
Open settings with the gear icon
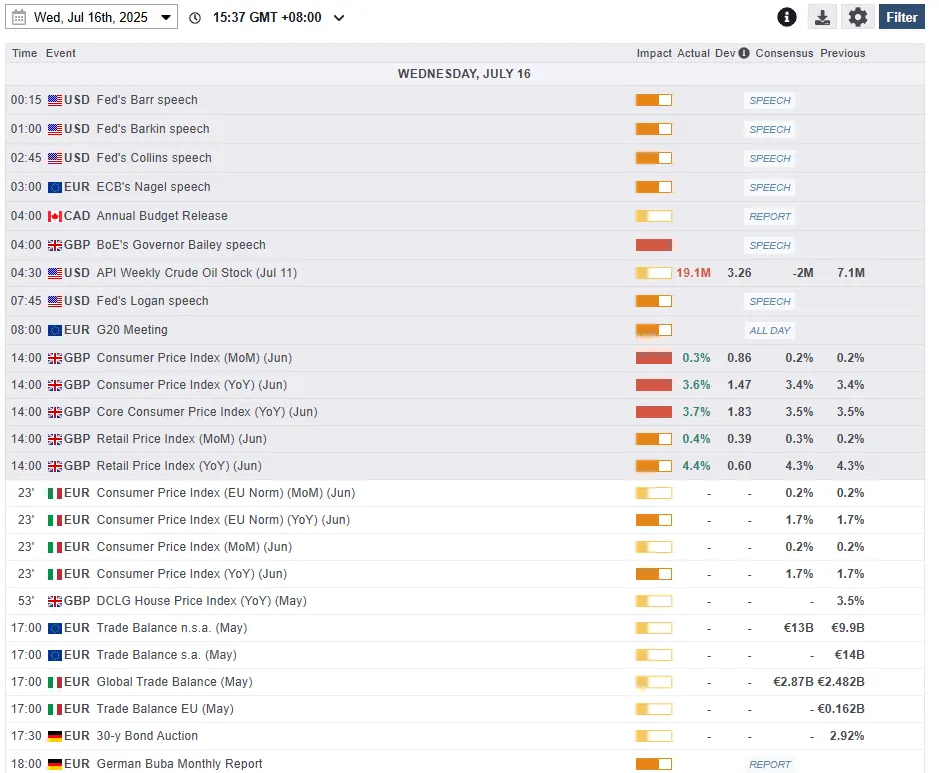[x=858, y=17]
